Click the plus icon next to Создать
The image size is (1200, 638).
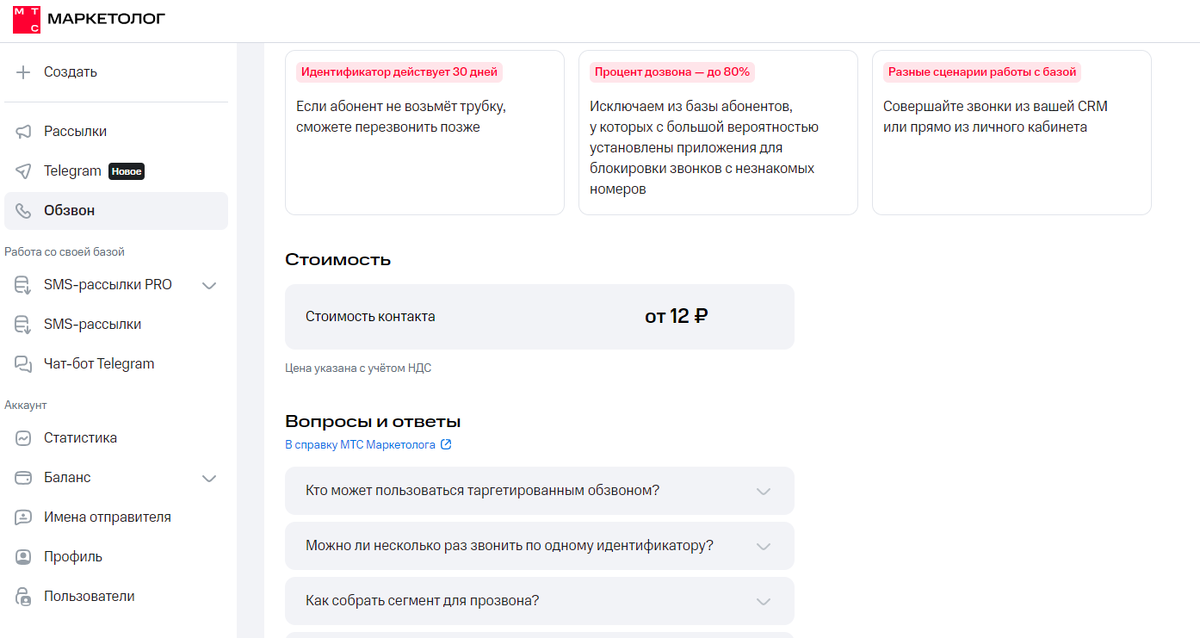pyautogui.click(x=23, y=72)
